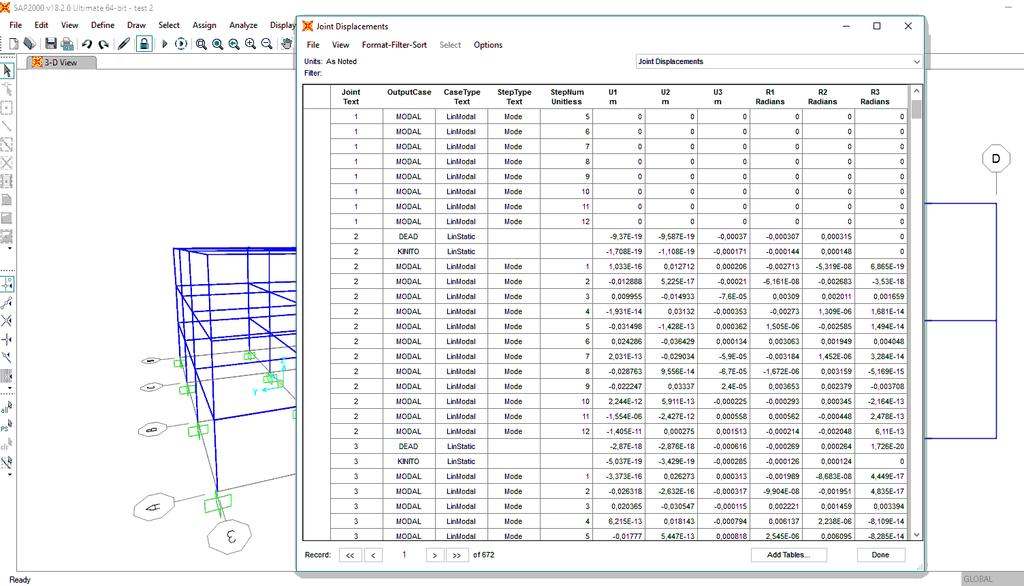Click the New Model icon in main toolbar
1024x586 pixels.
[x=13, y=44]
